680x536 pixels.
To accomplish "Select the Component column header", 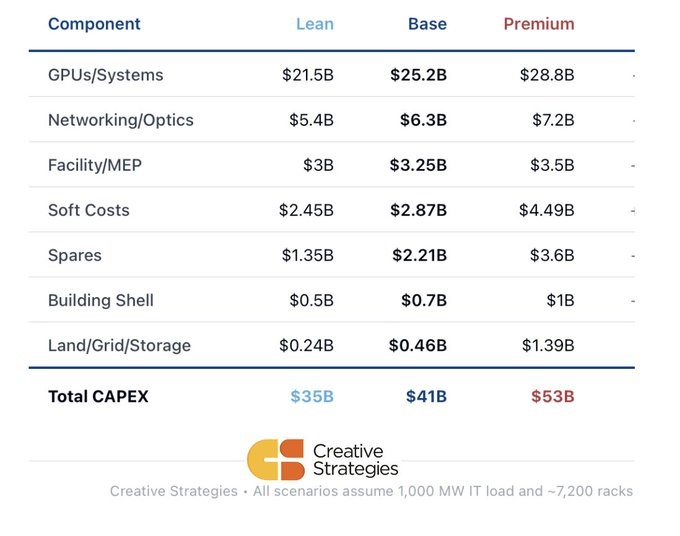I will tap(94, 24).
